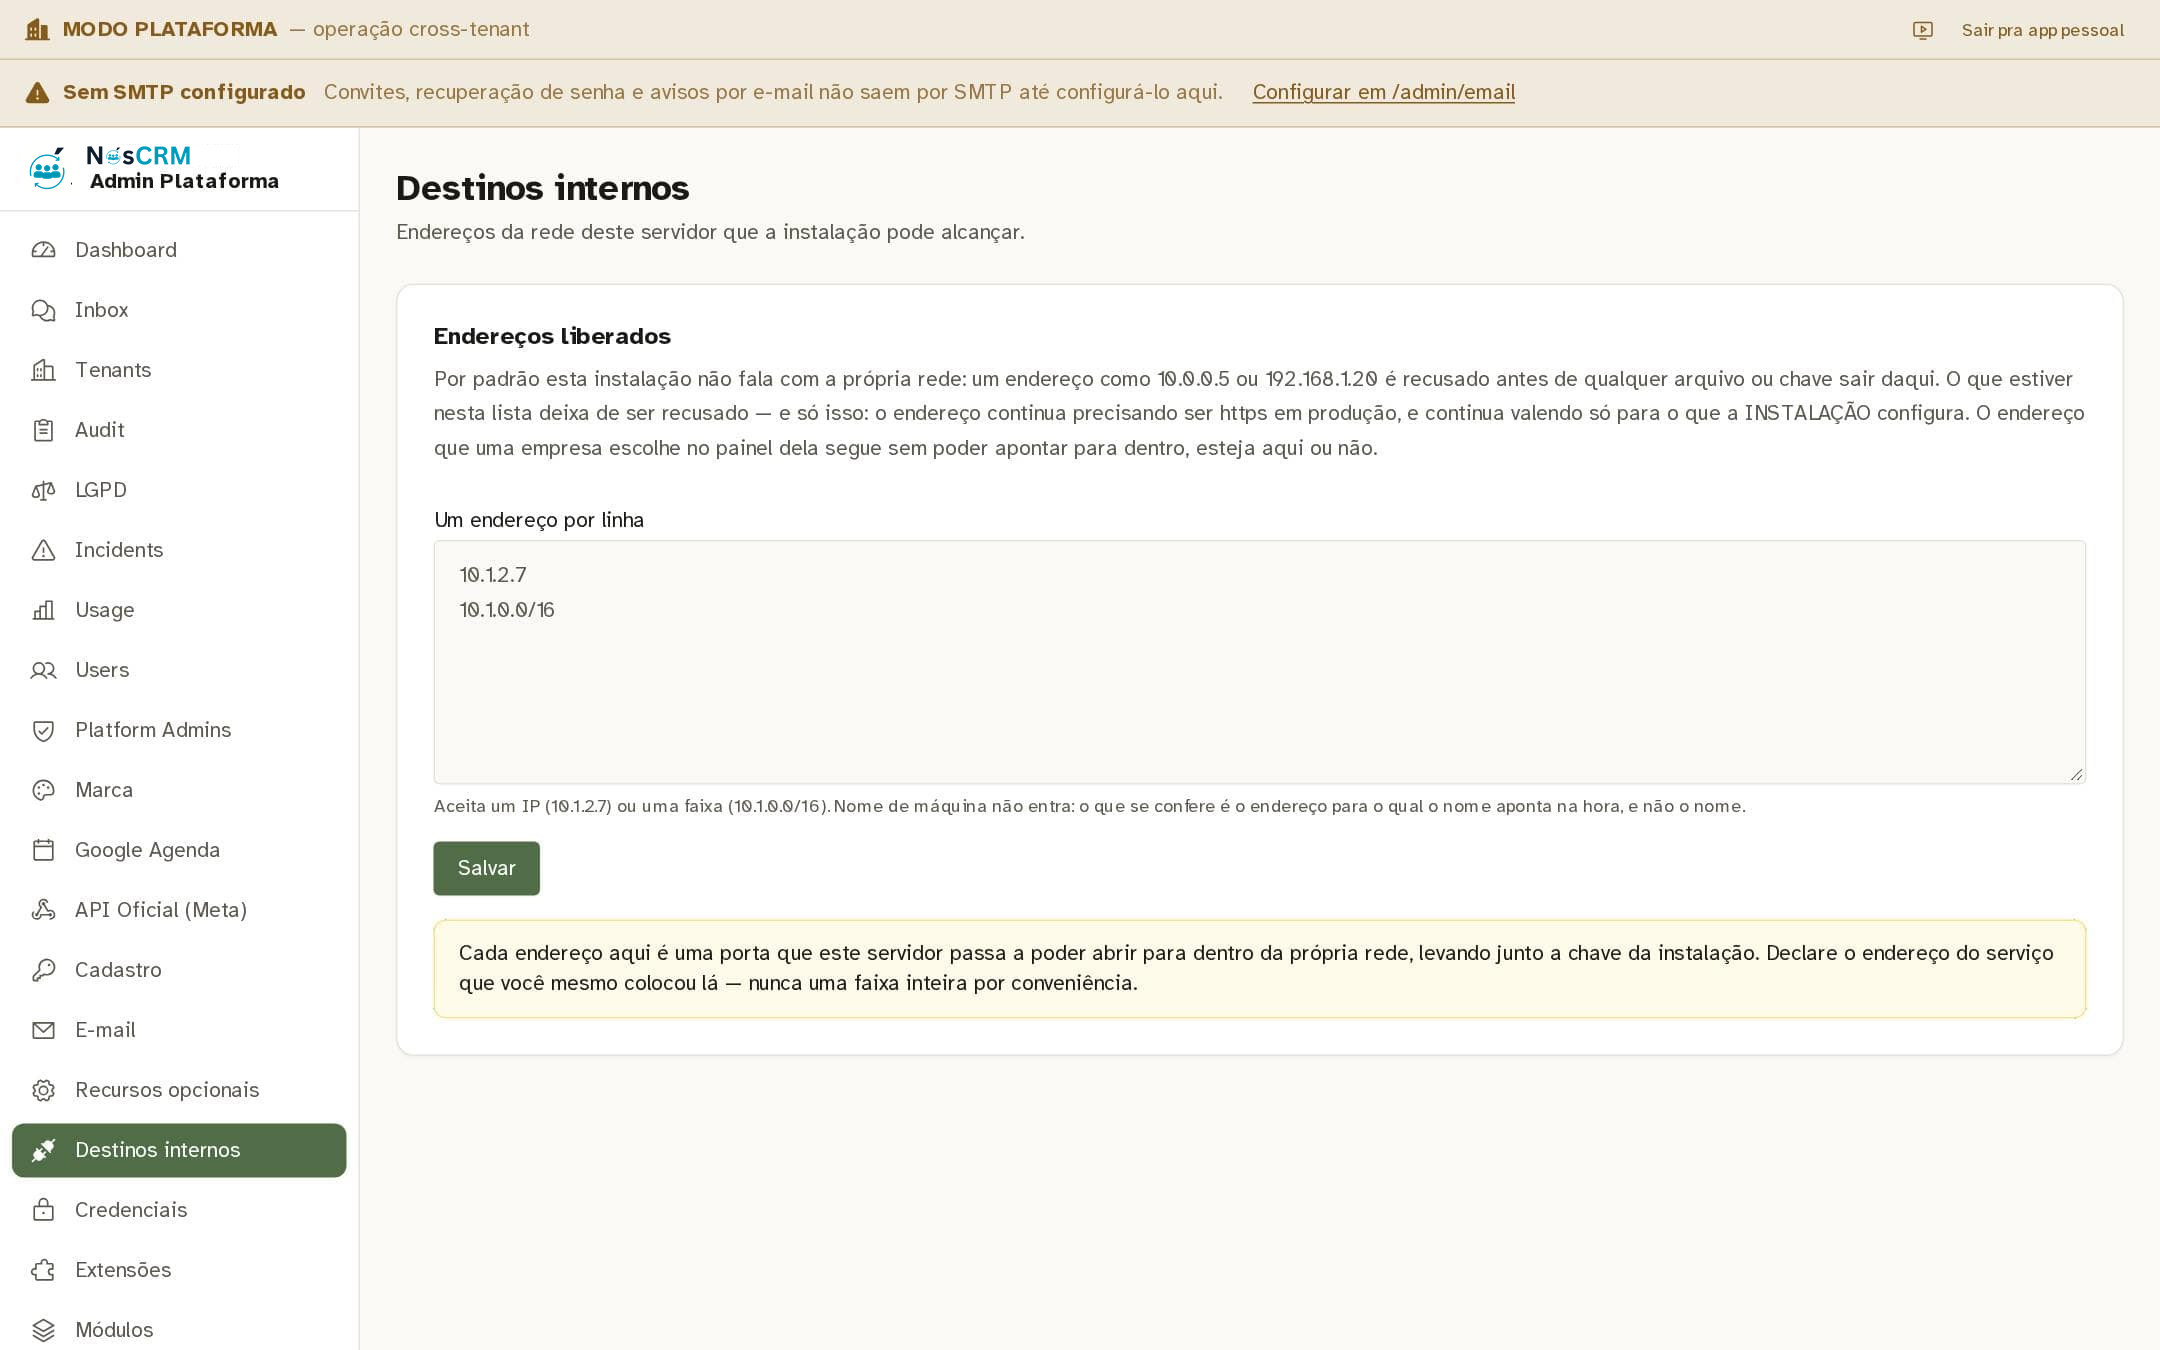Click the Extensões puzzle piece icon
The height and width of the screenshot is (1350, 2160).
[43, 1270]
